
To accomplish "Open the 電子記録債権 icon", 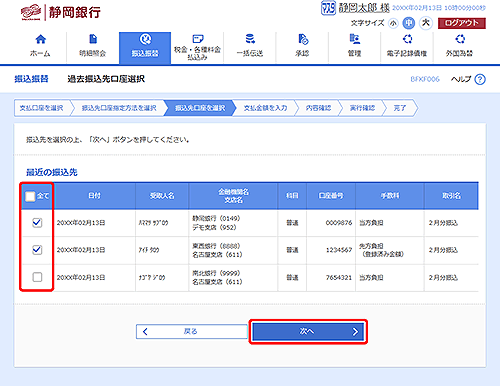I will [x=407, y=39].
